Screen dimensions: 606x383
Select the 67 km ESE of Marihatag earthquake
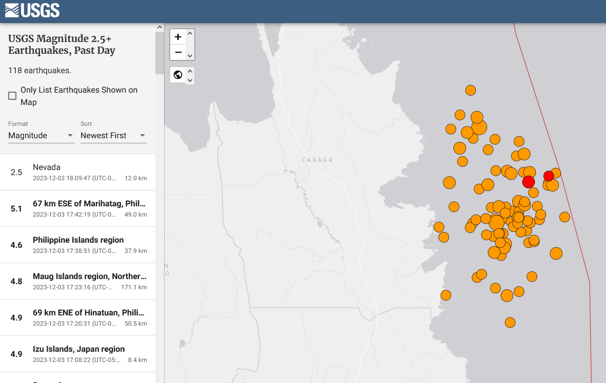pyautogui.click(x=78, y=208)
